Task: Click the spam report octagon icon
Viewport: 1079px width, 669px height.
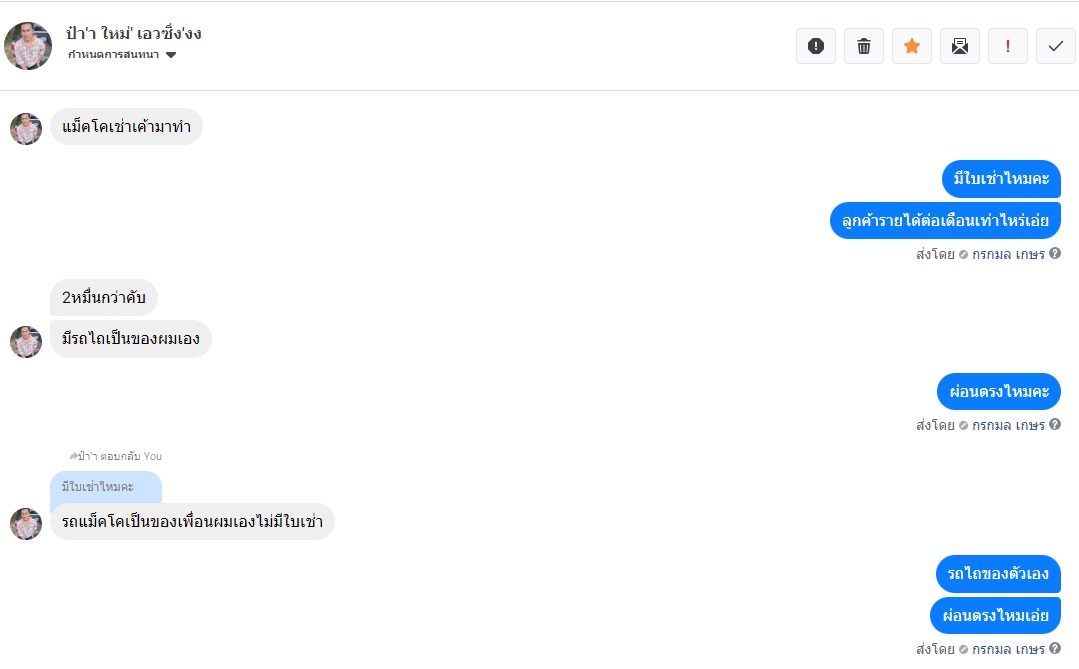Action: click(x=816, y=46)
